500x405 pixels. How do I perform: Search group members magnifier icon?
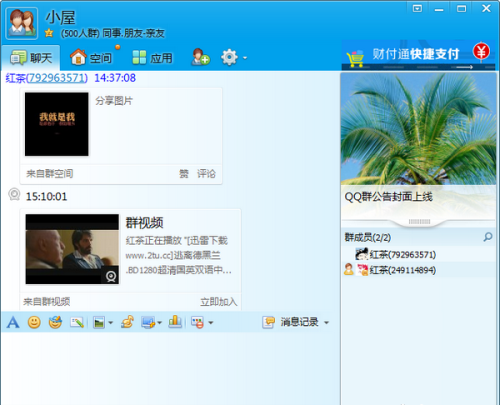click(488, 237)
